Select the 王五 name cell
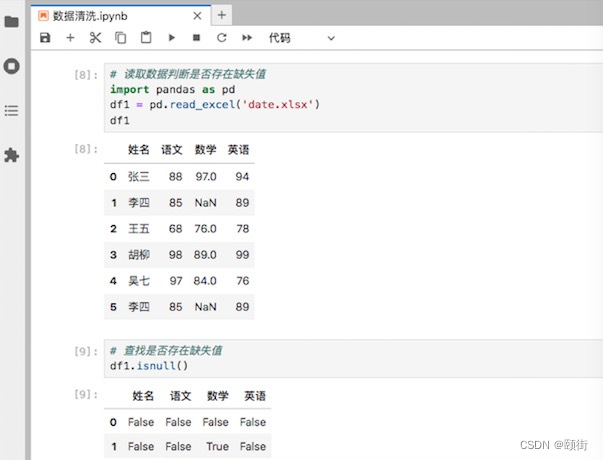 tap(138, 229)
